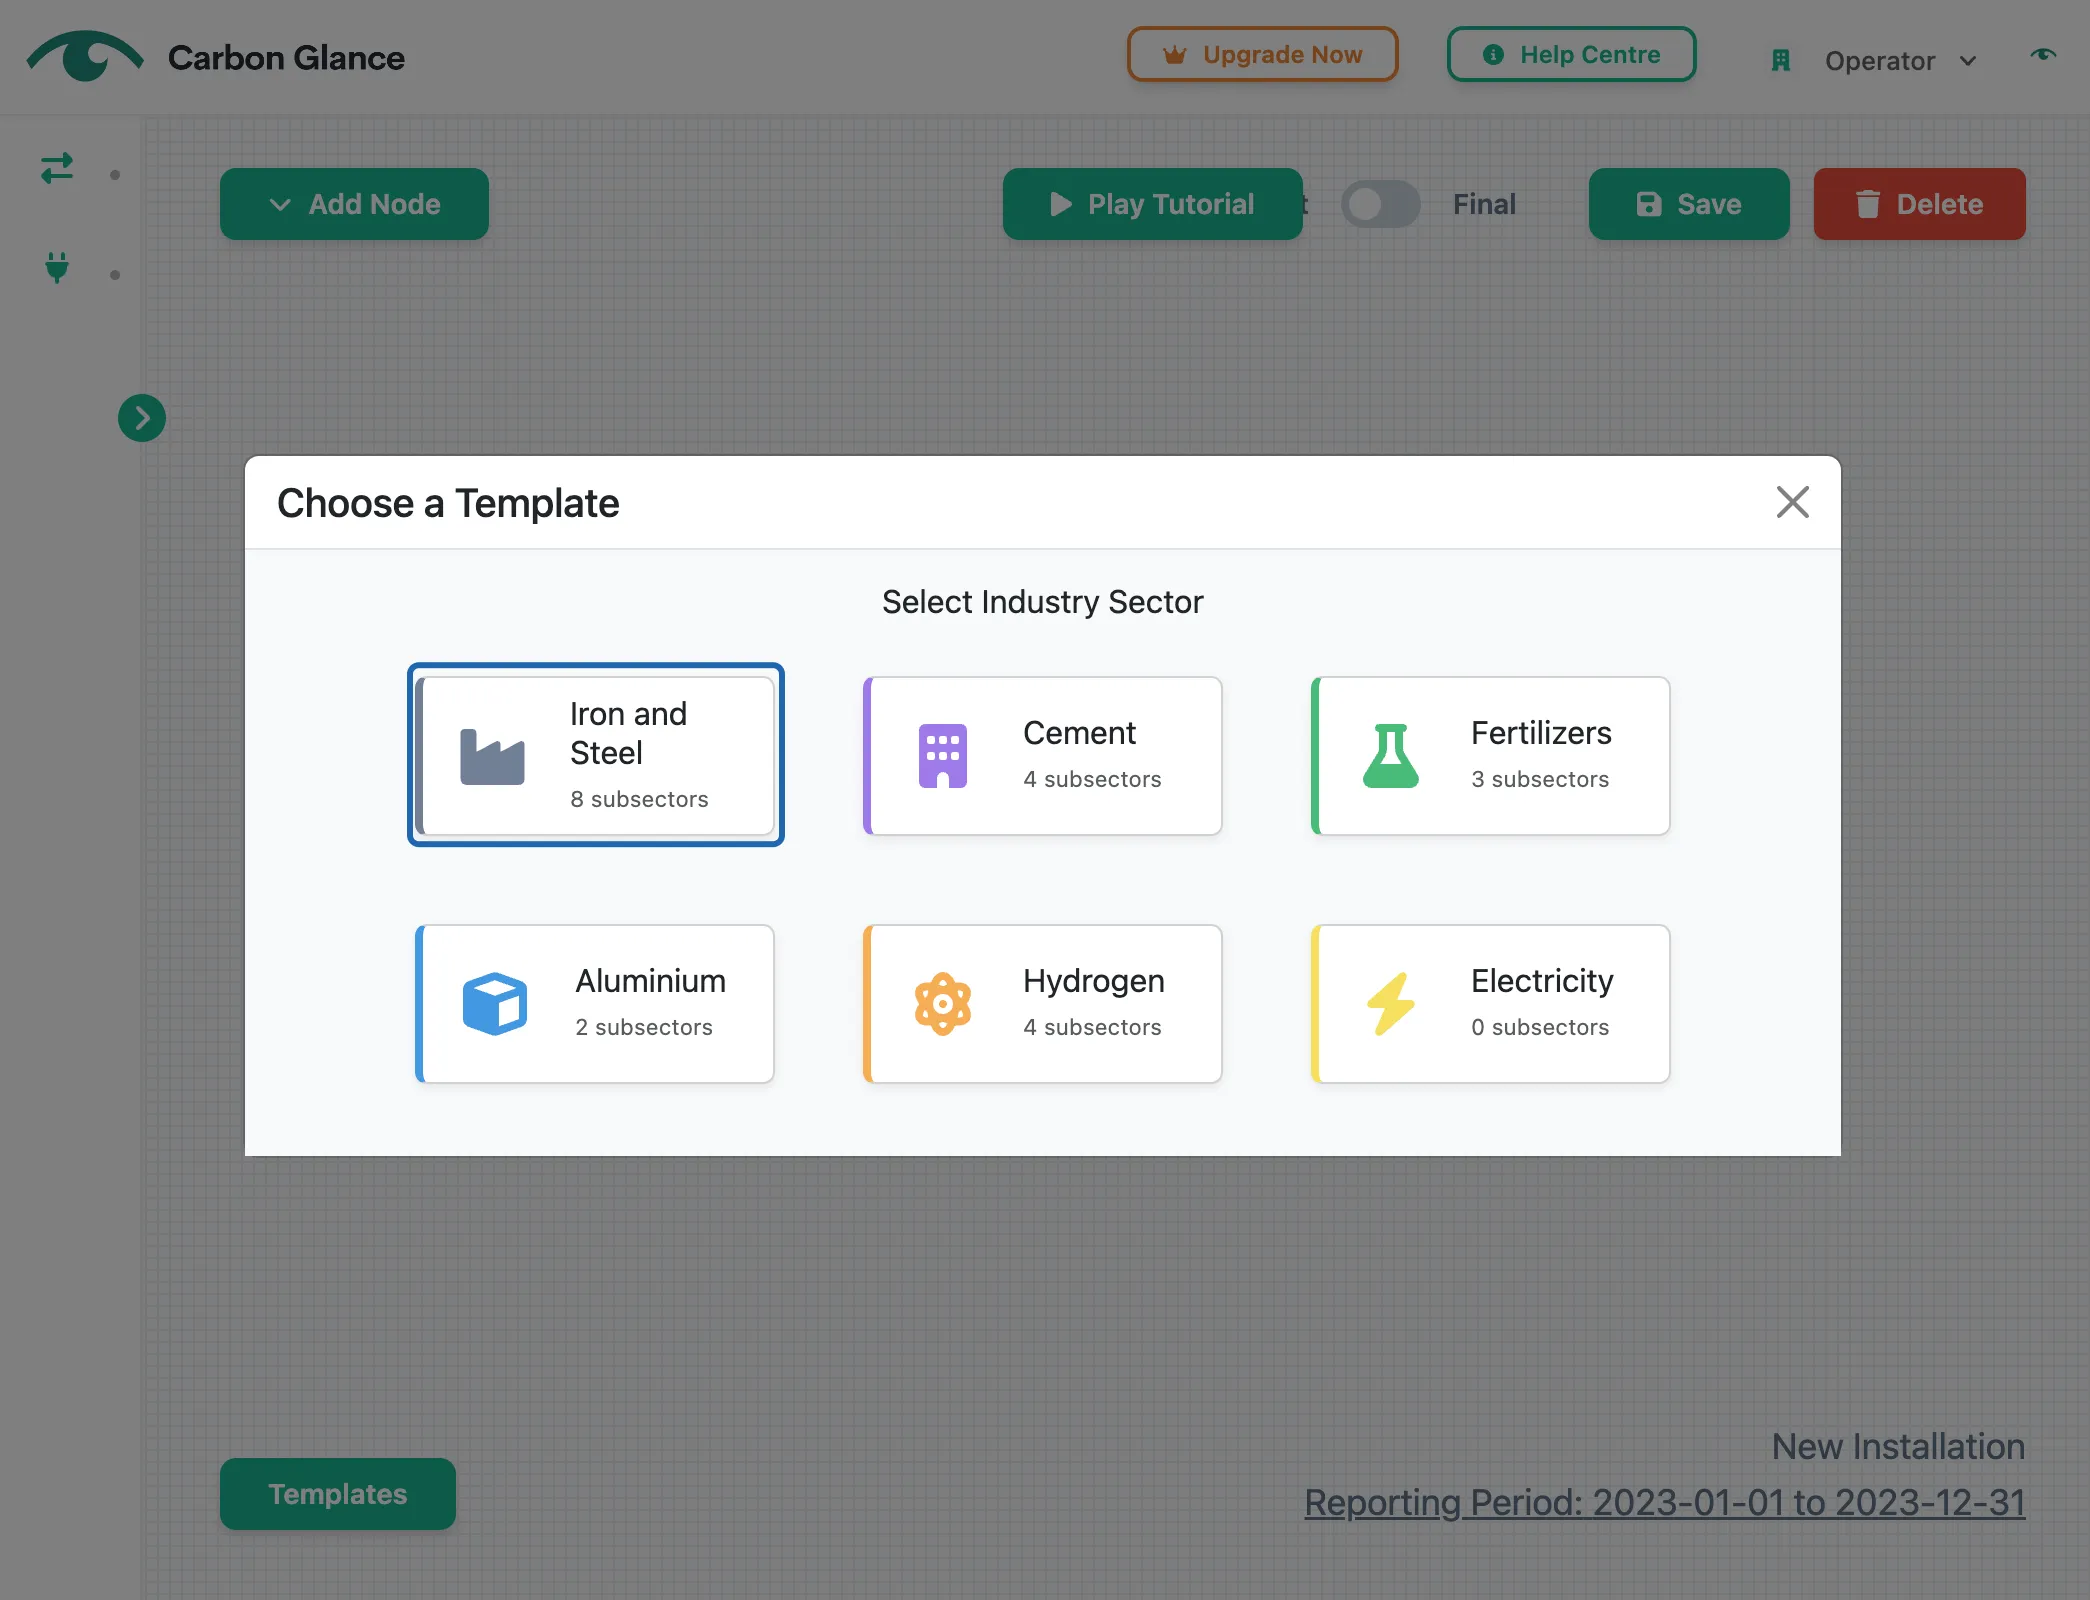Click the New Installation label
2090x1600 pixels.
click(1898, 1447)
